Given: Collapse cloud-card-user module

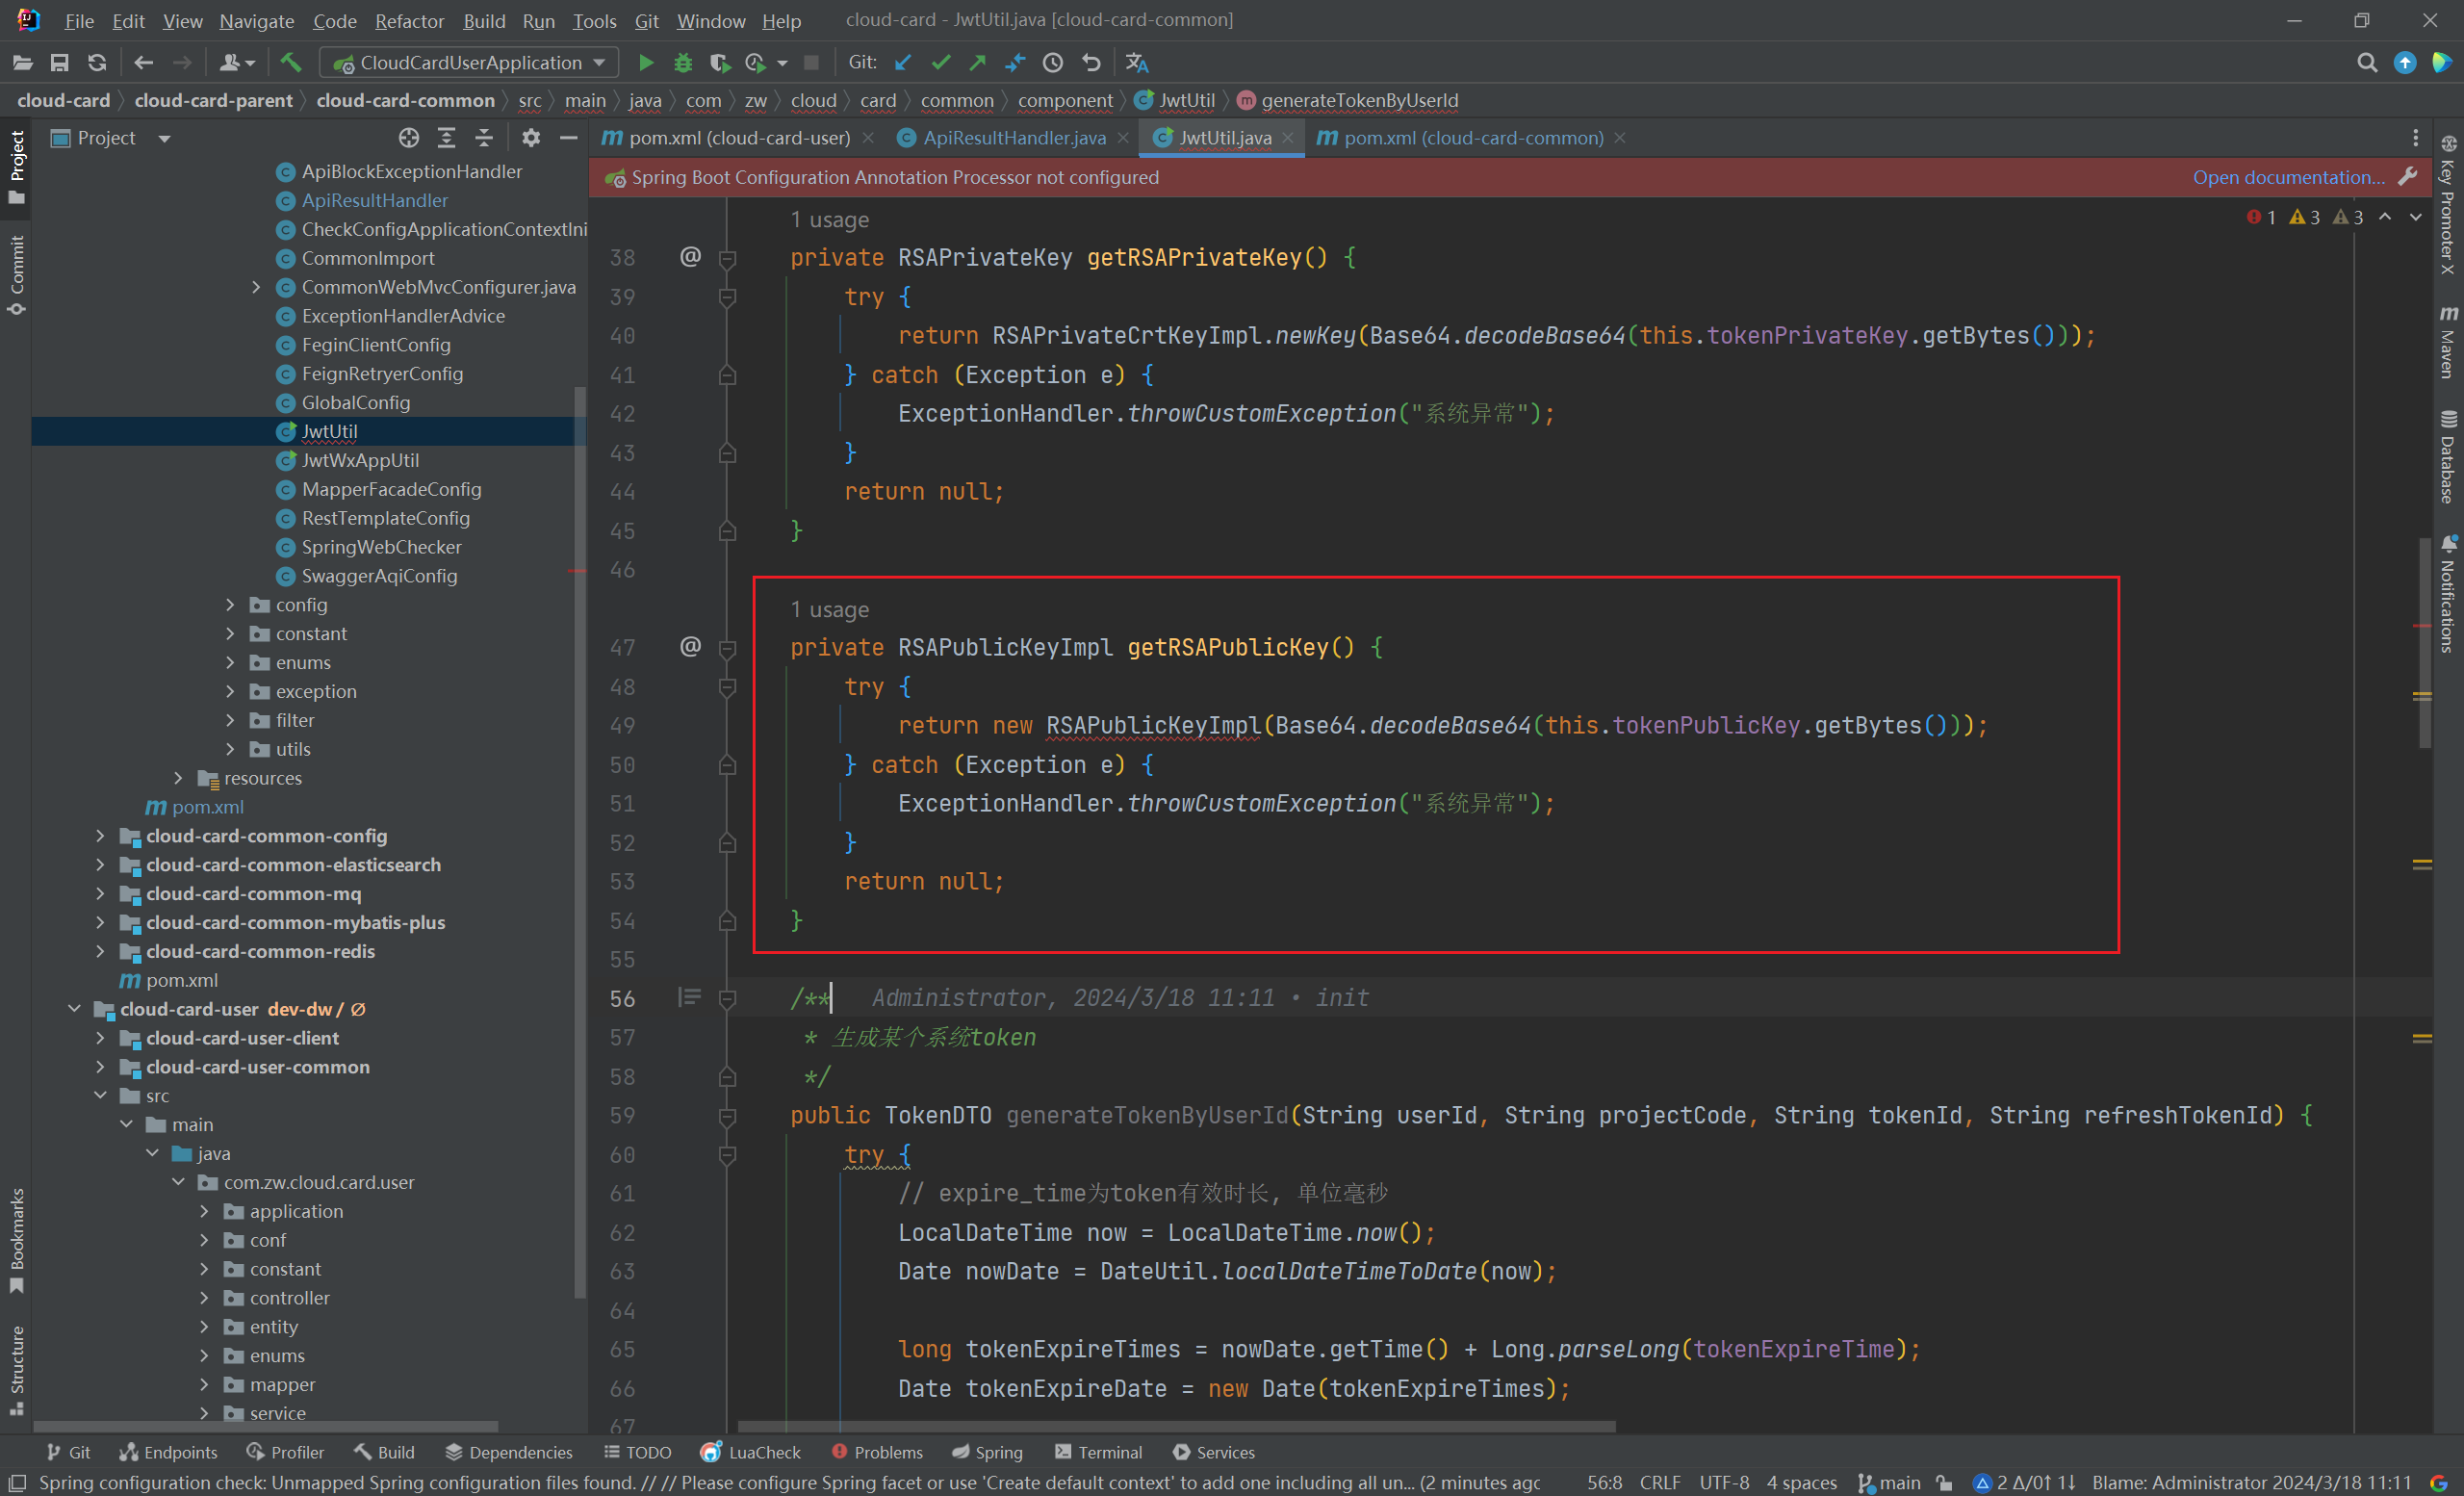Looking at the screenshot, I should [x=74, y=1009].
